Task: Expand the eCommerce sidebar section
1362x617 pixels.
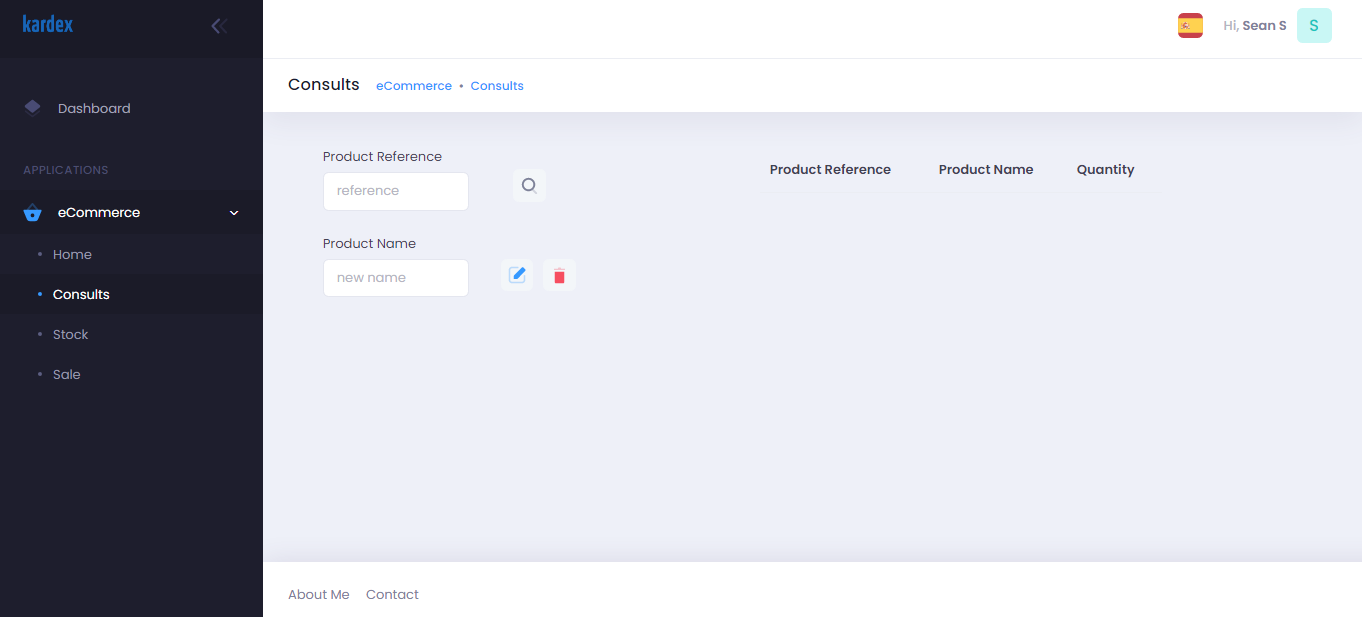Action: click(x=131, y=212)
